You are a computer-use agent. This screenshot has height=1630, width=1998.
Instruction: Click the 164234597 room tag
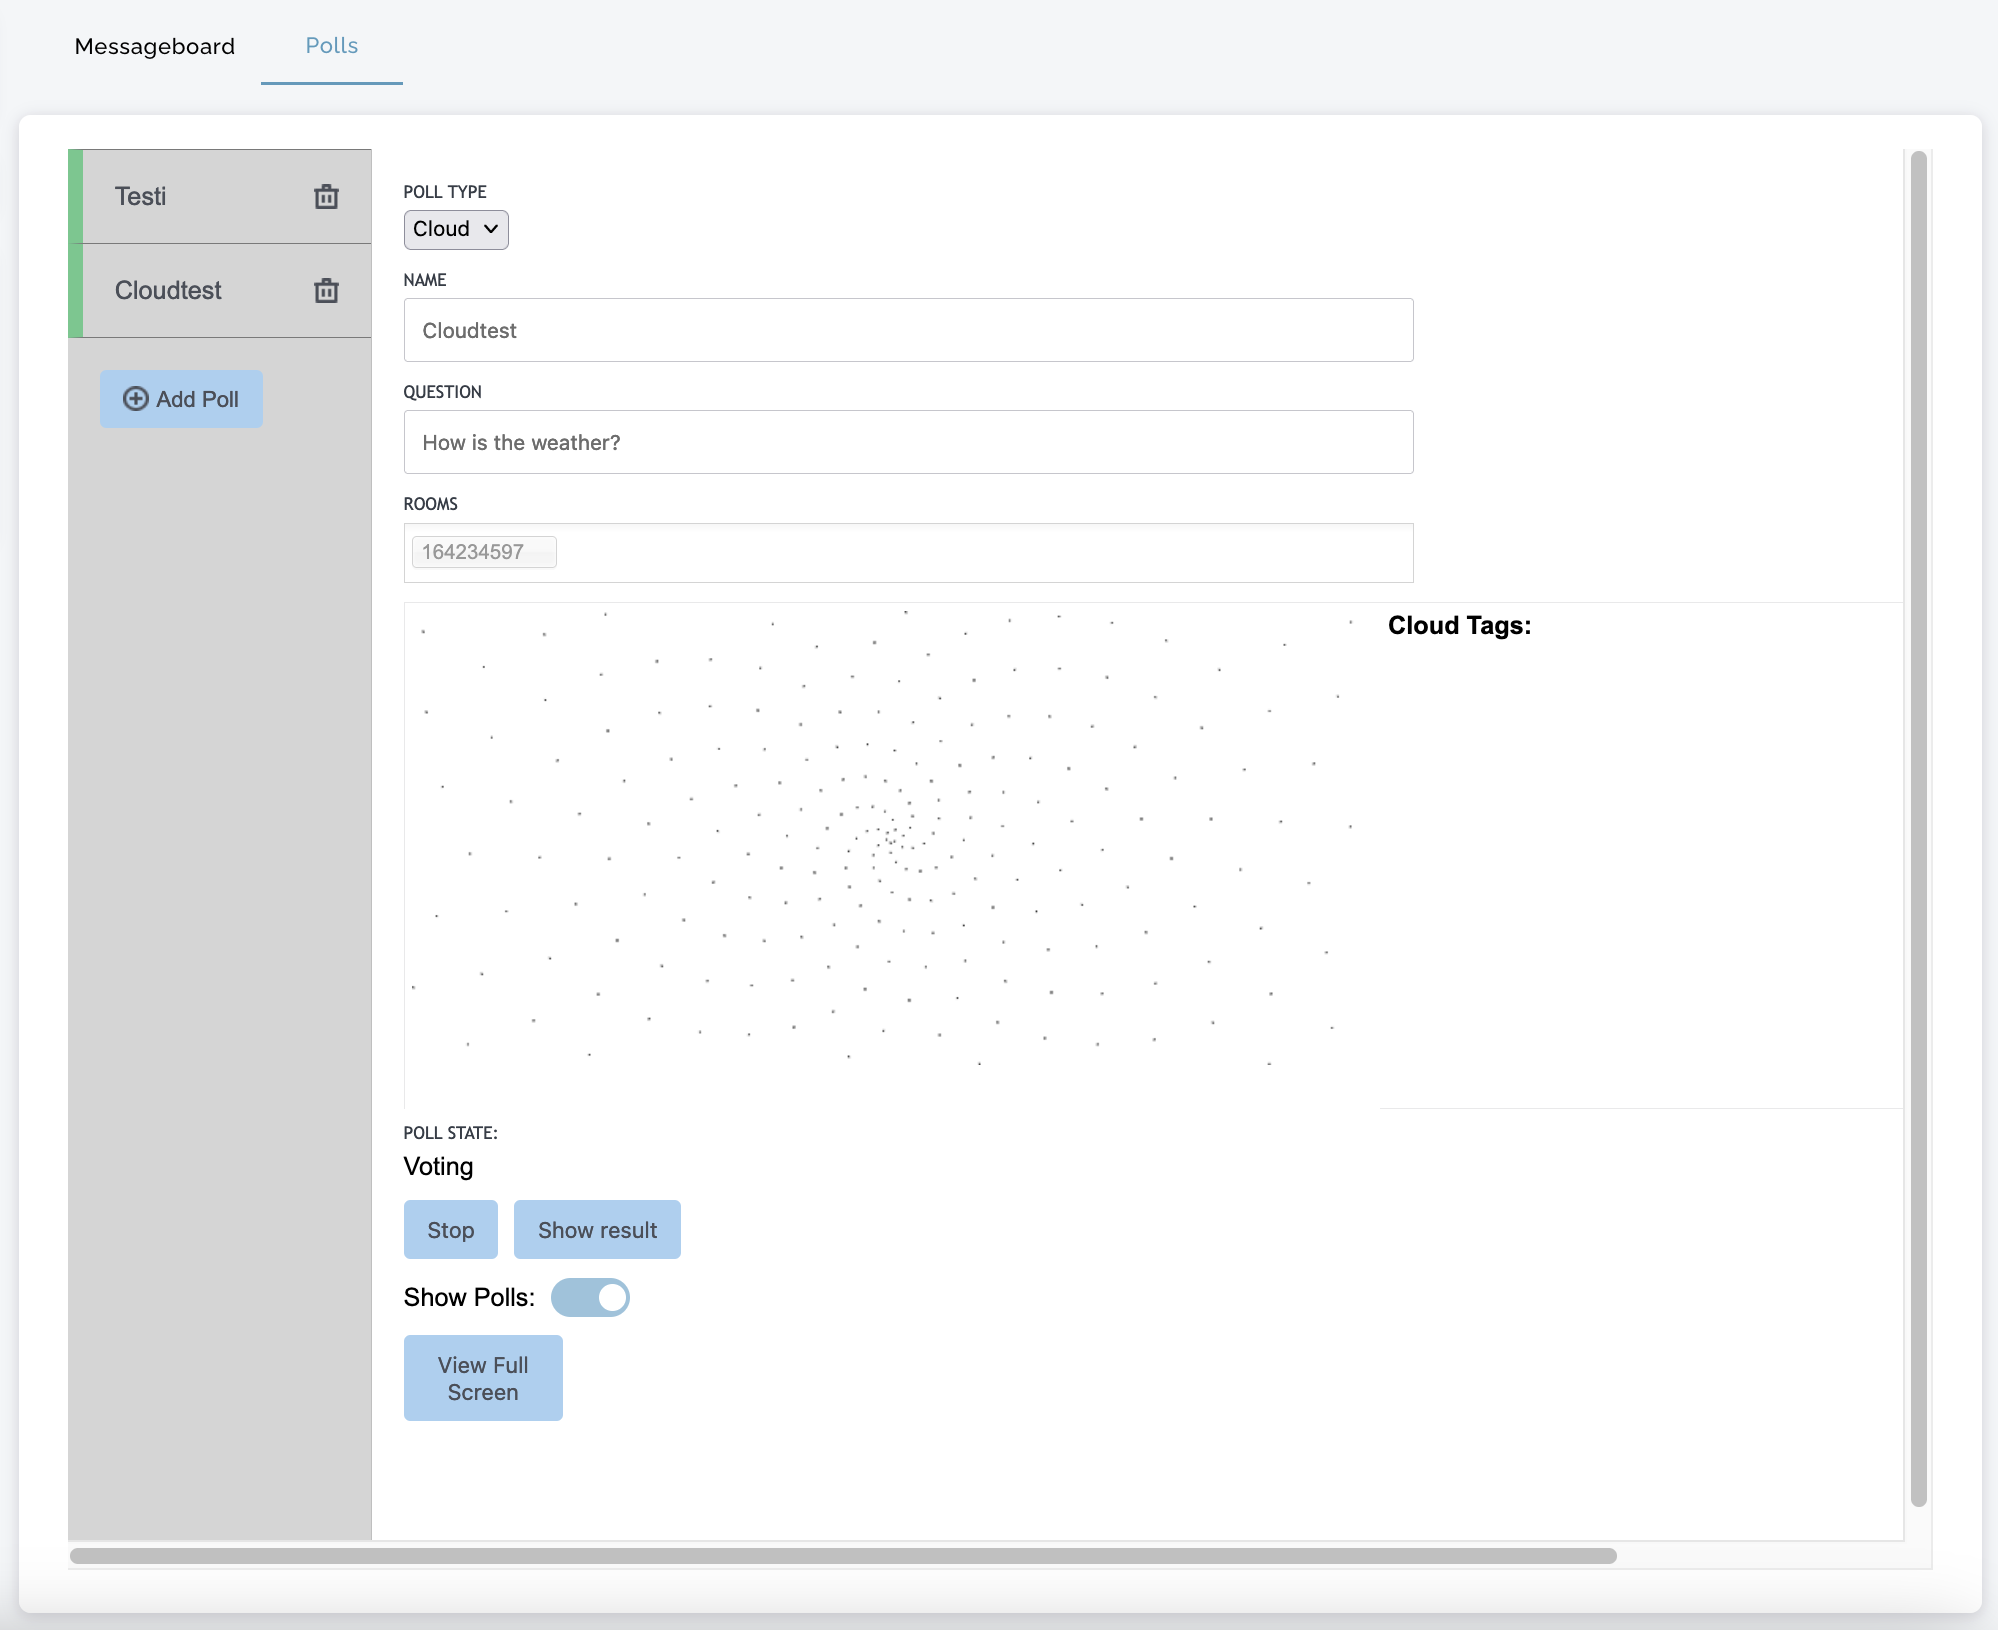[473, 552]
